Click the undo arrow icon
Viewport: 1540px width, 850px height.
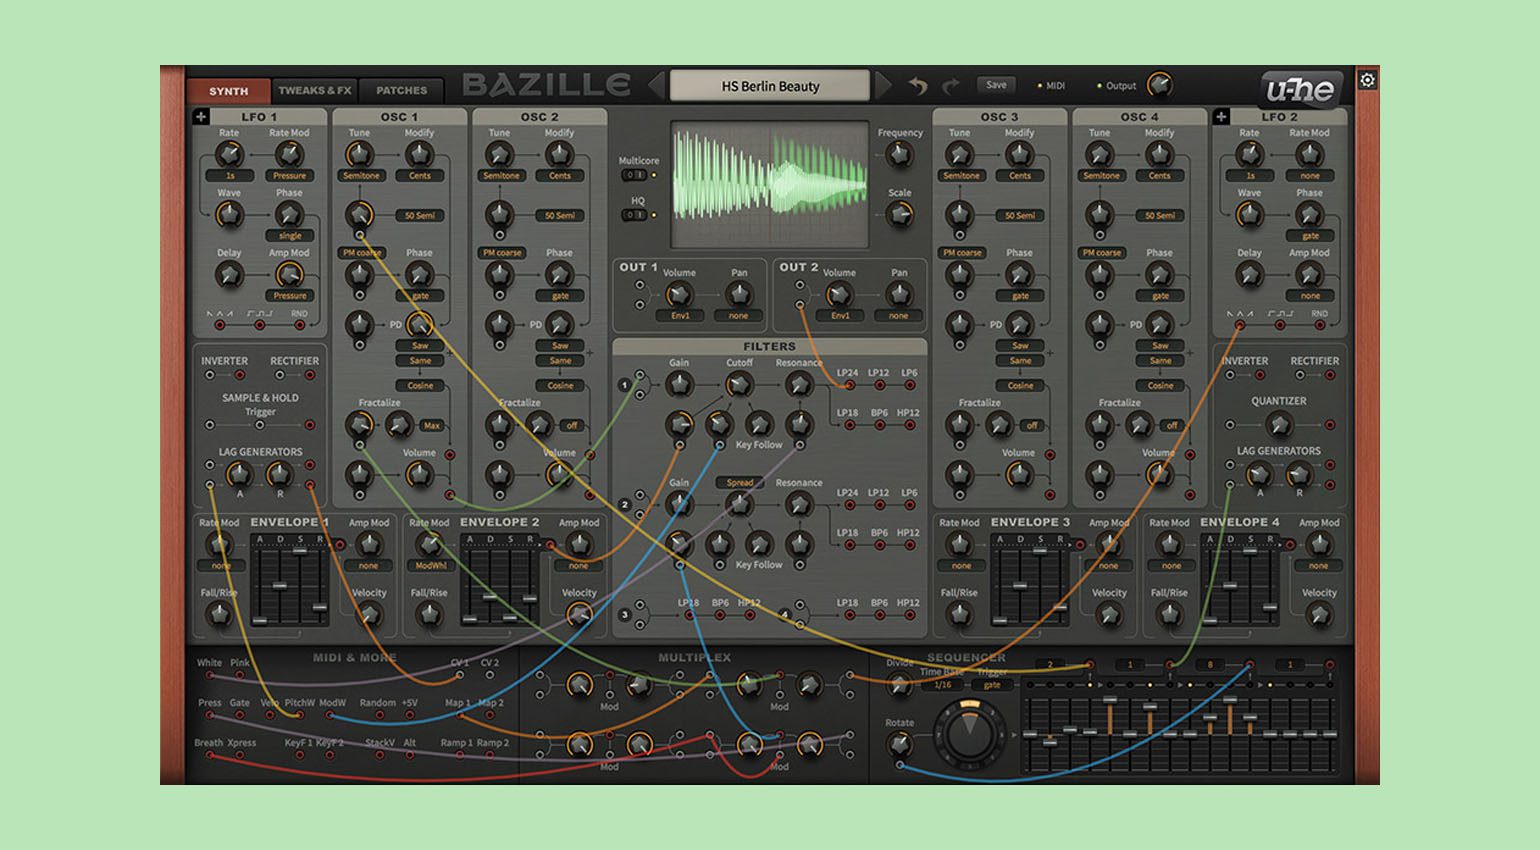tap(918, 86)
